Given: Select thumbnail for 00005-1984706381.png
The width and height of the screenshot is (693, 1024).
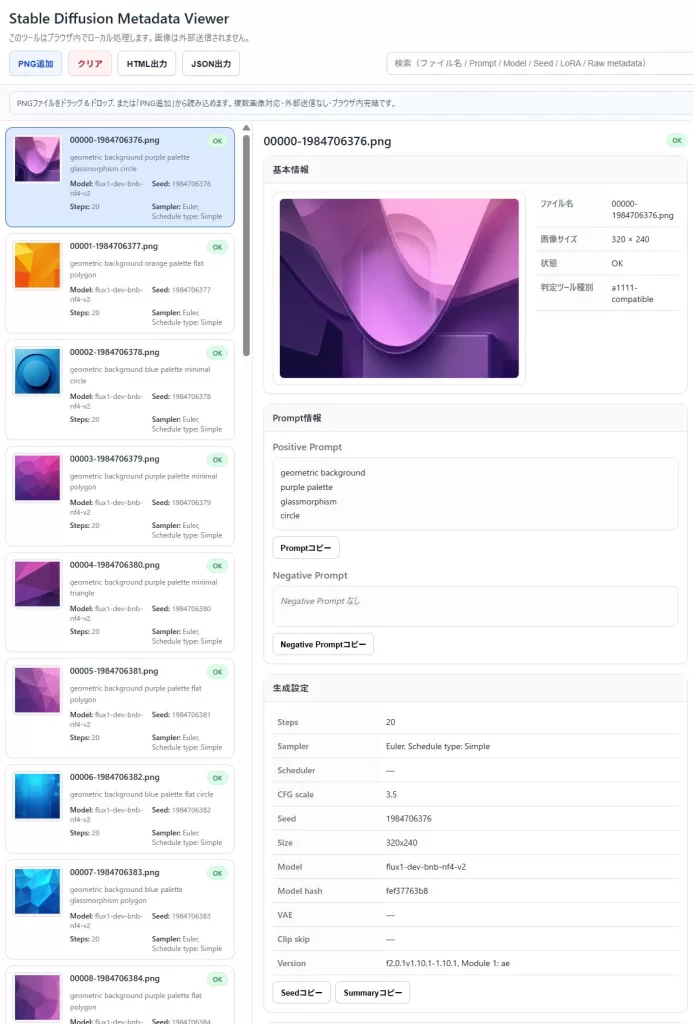Looking at the screenshot, I should 38,690.
